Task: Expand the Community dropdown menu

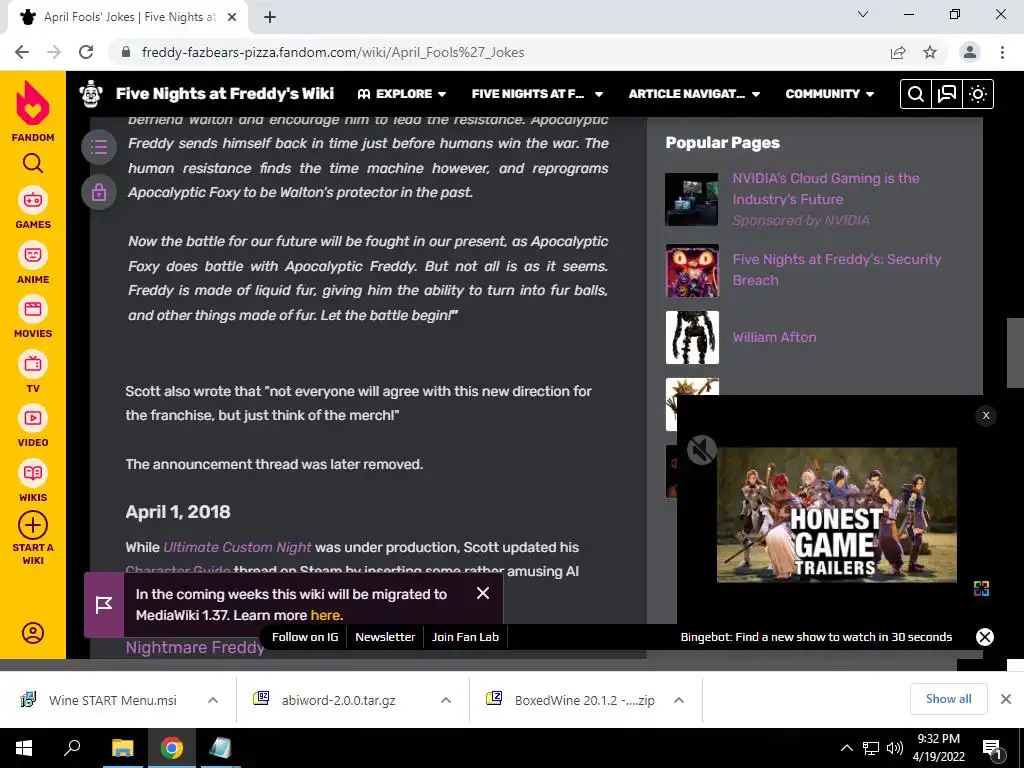Action: coord(829,94)
